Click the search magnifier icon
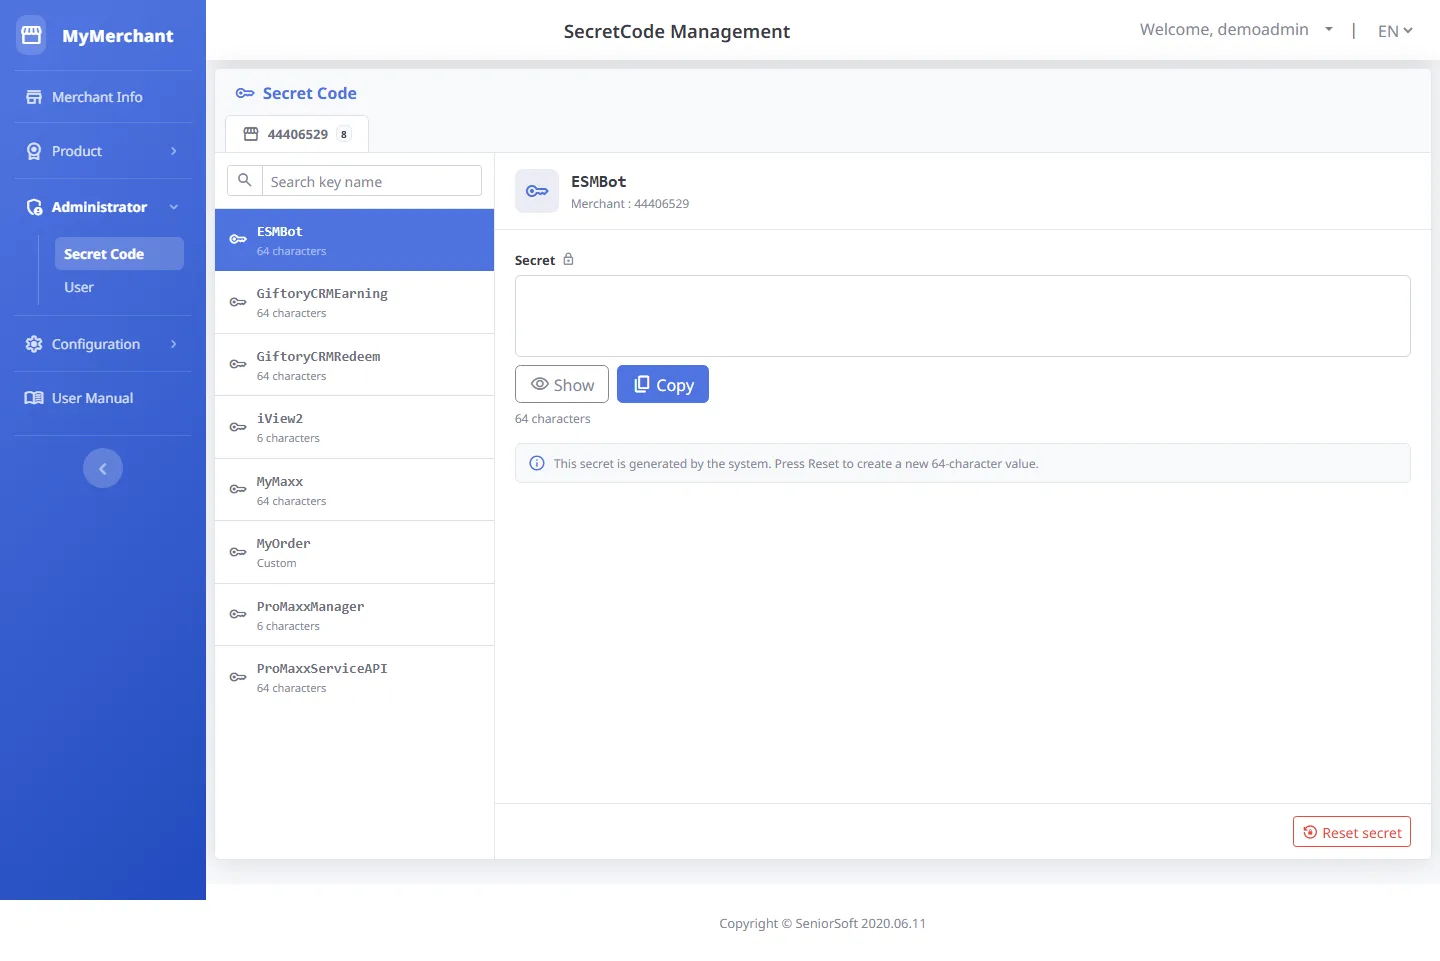This screenshot has height=961, width=1440. click(x=245, y=181)
